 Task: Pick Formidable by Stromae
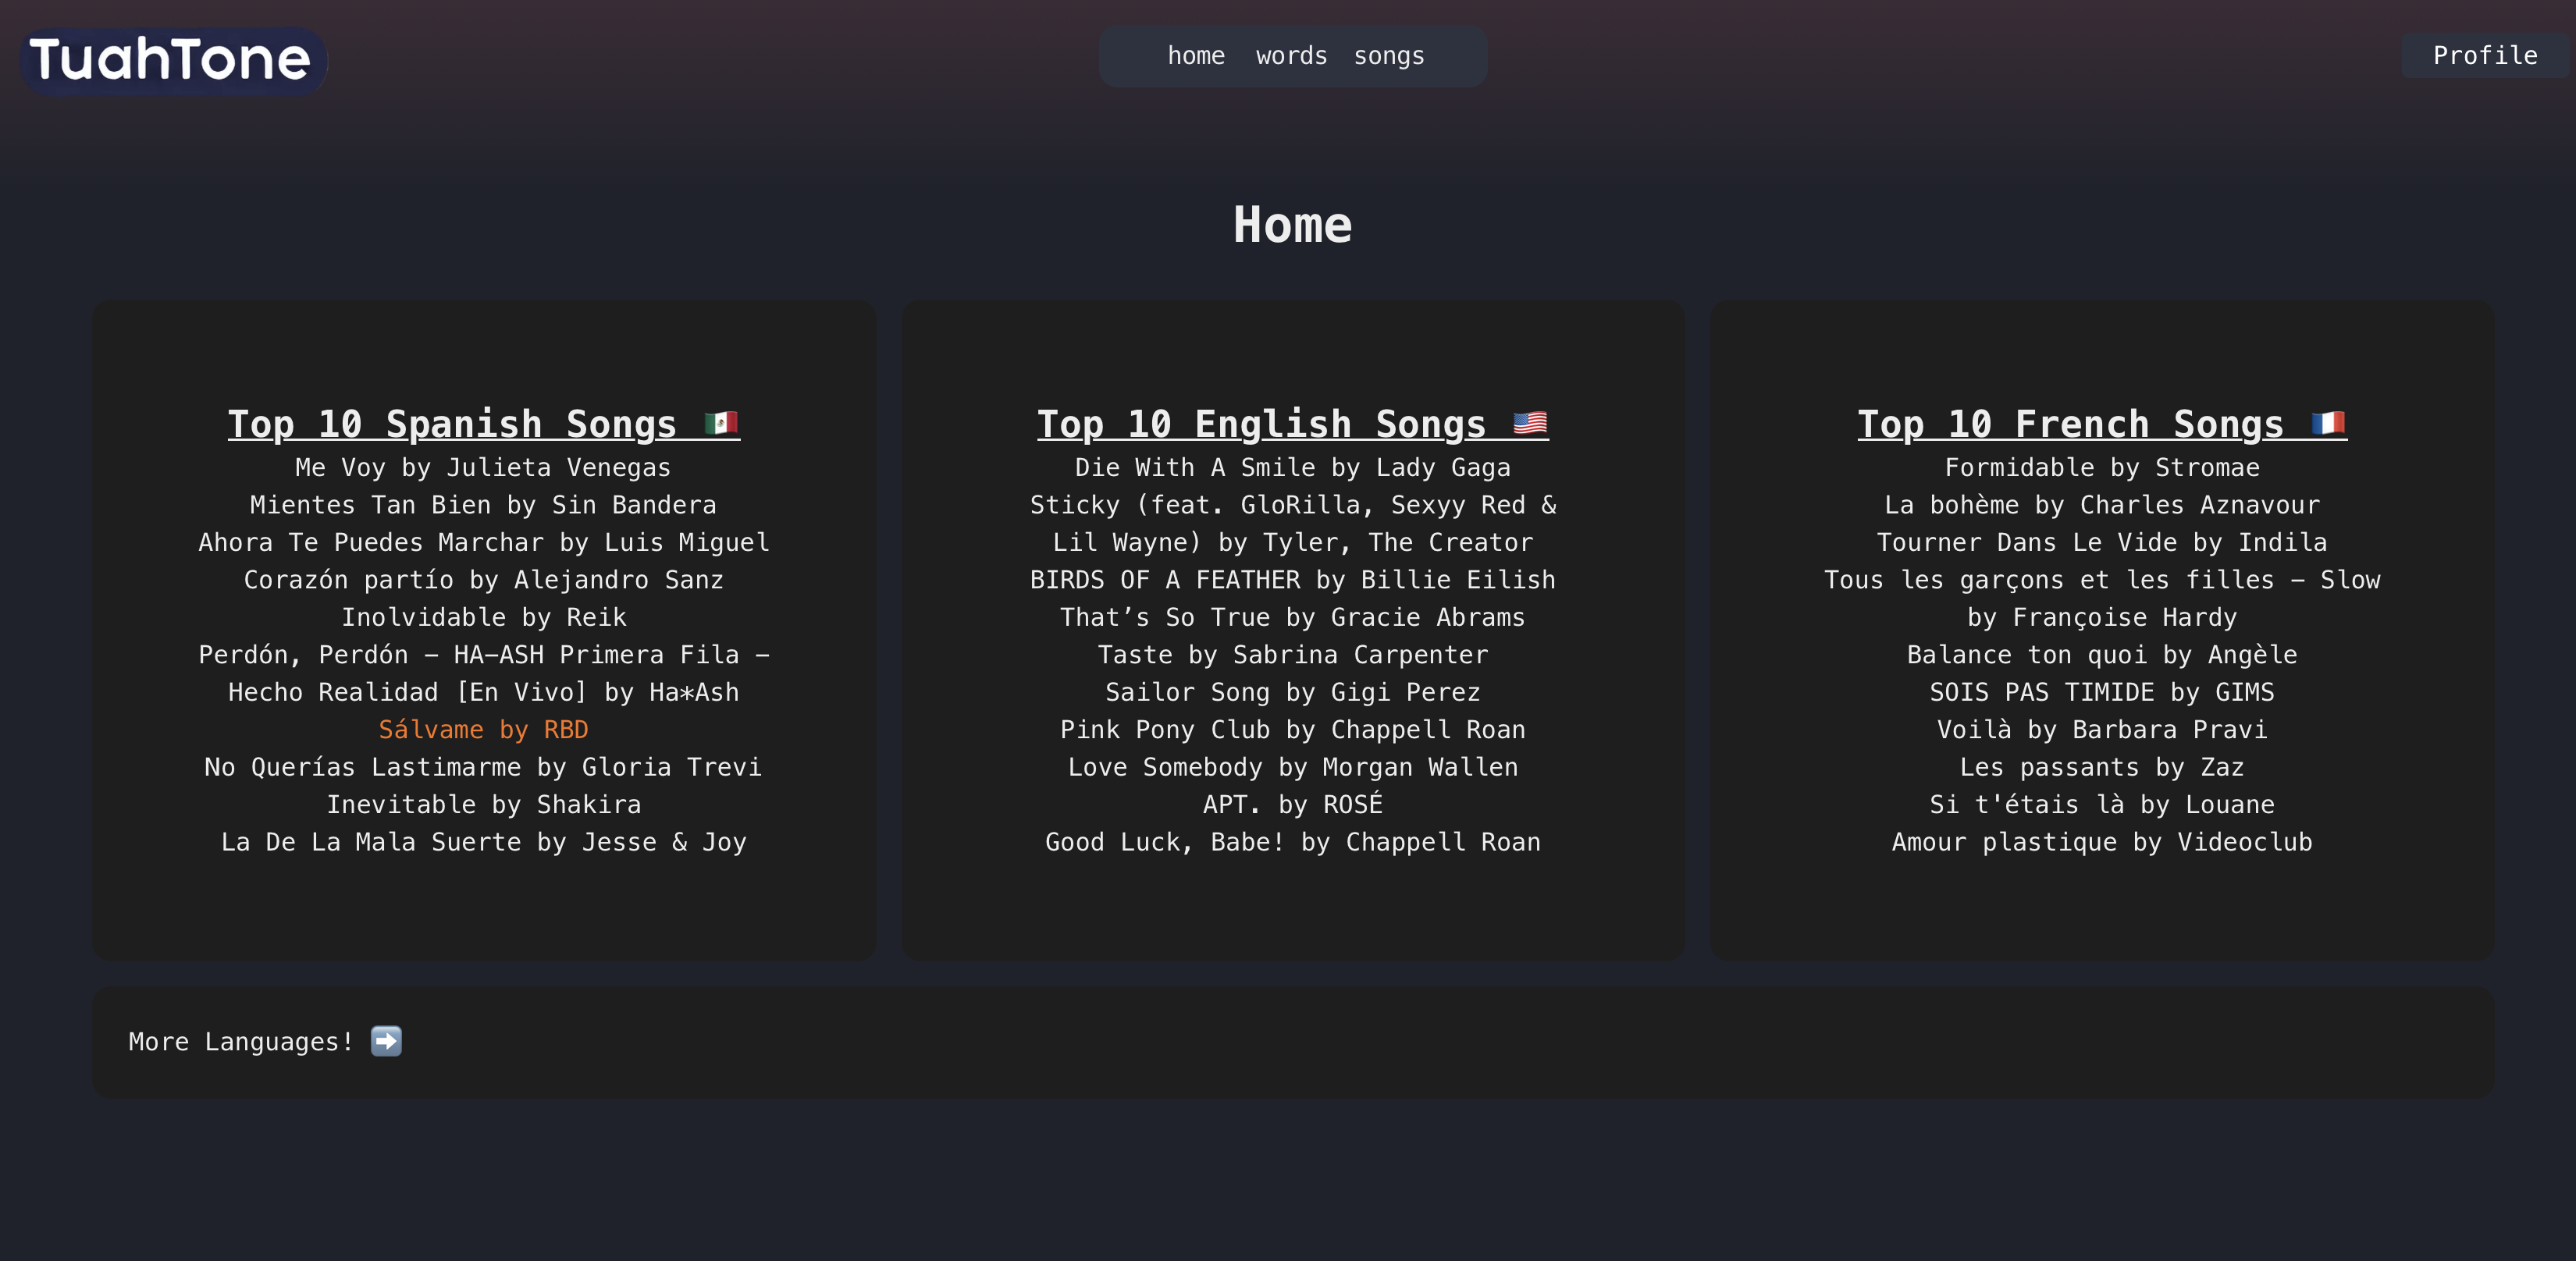tap(2101, 468)
